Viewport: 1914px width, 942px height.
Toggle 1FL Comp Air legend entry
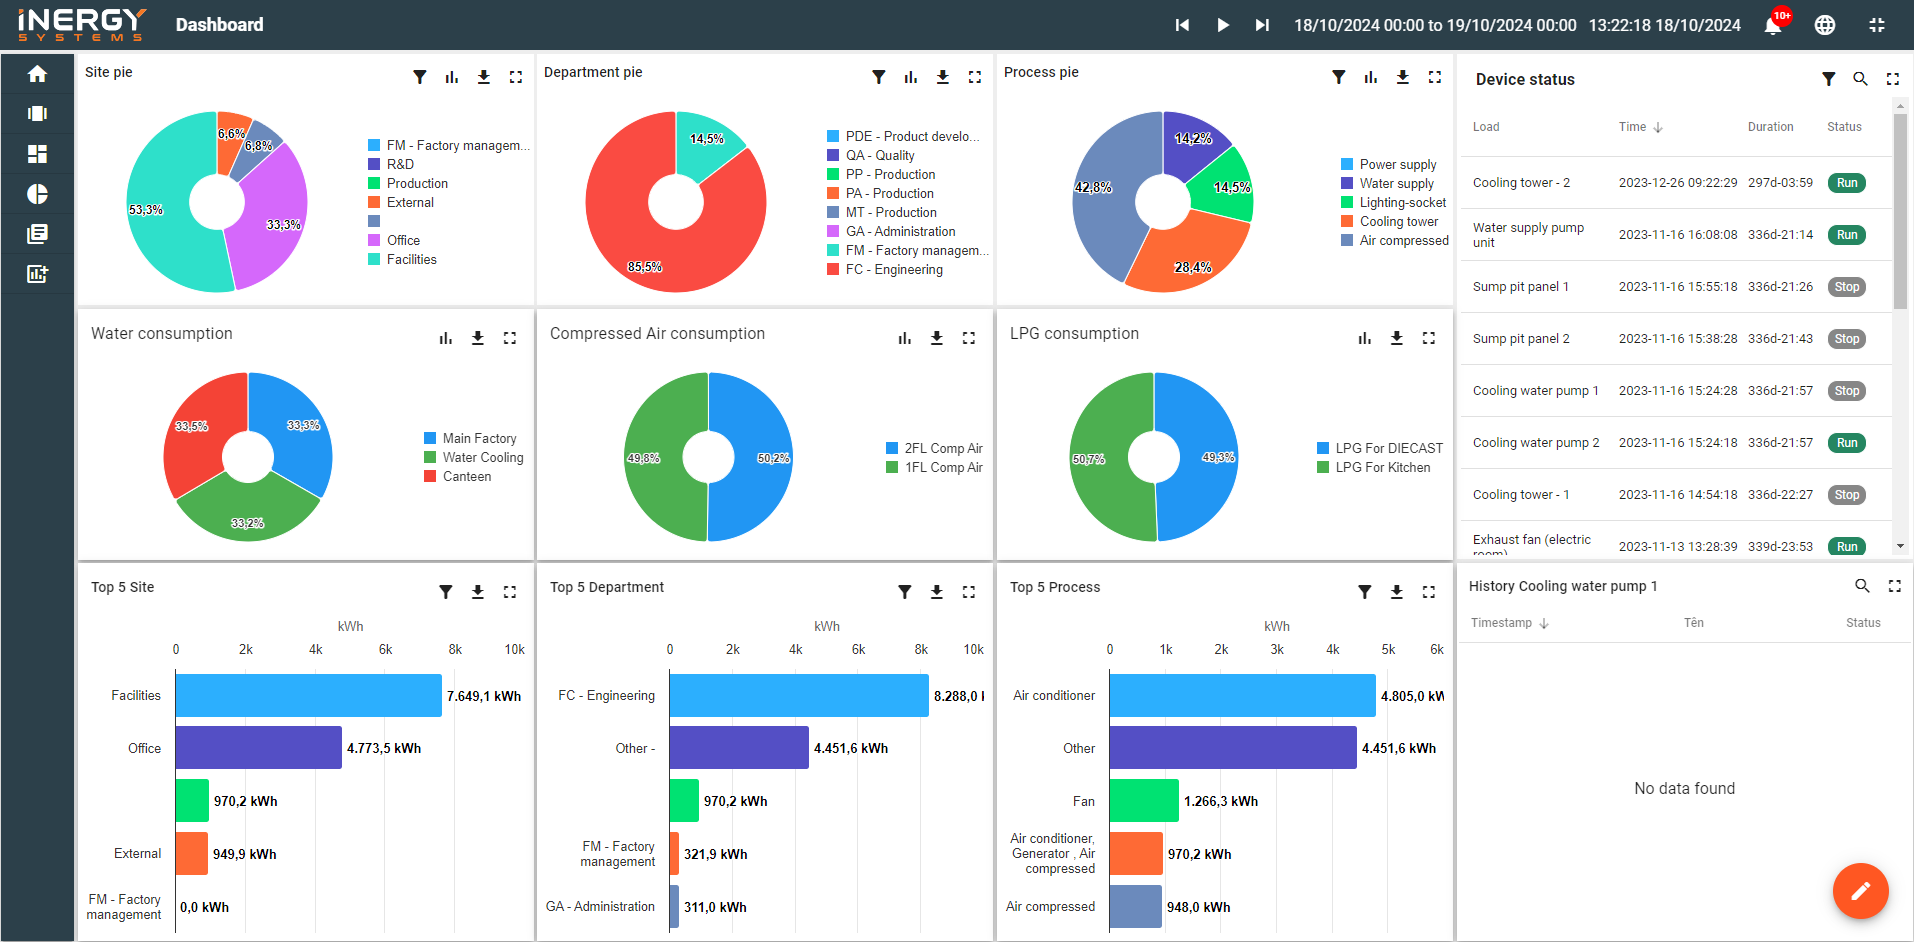pos(934,467)
